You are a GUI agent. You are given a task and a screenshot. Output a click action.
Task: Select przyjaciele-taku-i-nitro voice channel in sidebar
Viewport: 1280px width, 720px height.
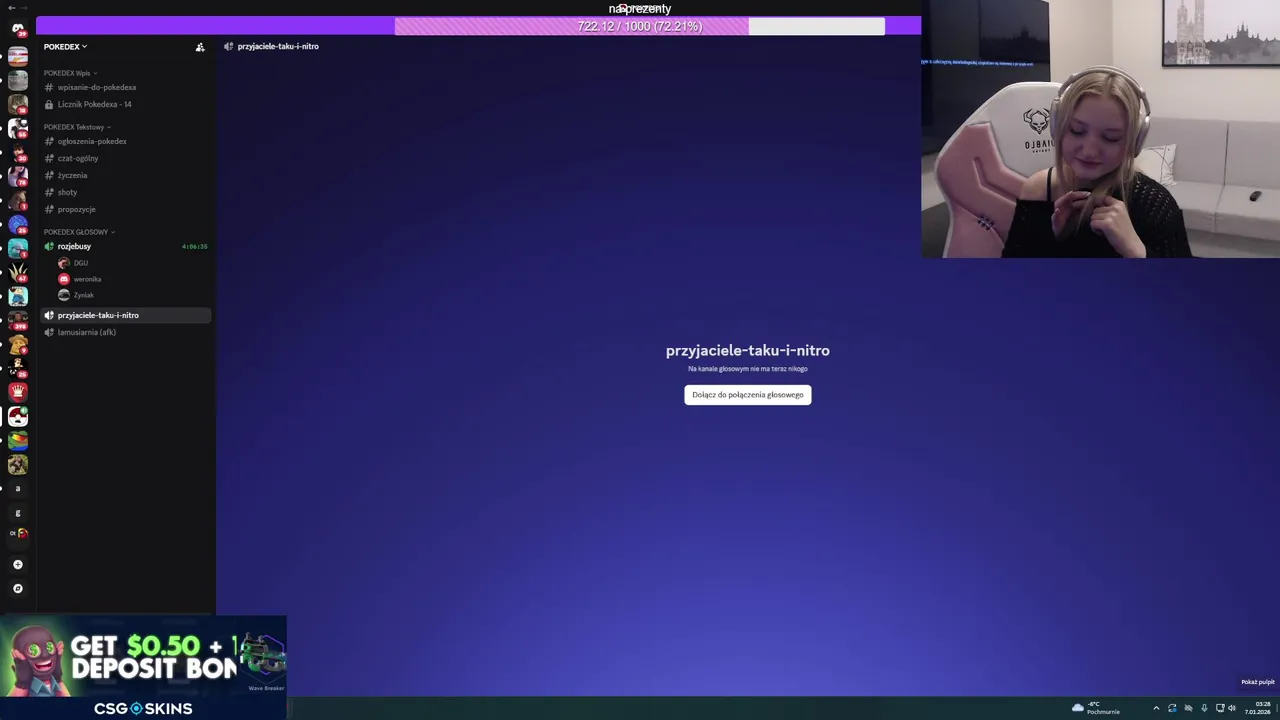125,315
